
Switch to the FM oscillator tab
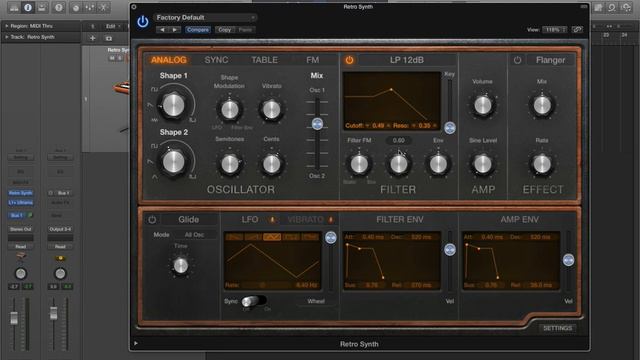coord(313,60)
